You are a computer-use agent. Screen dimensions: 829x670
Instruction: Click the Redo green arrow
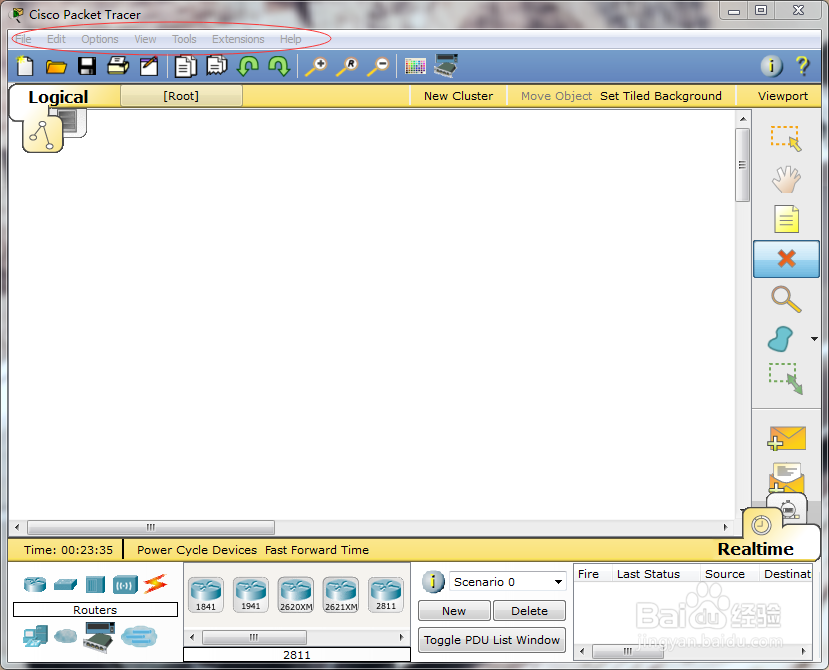point(279,67)
